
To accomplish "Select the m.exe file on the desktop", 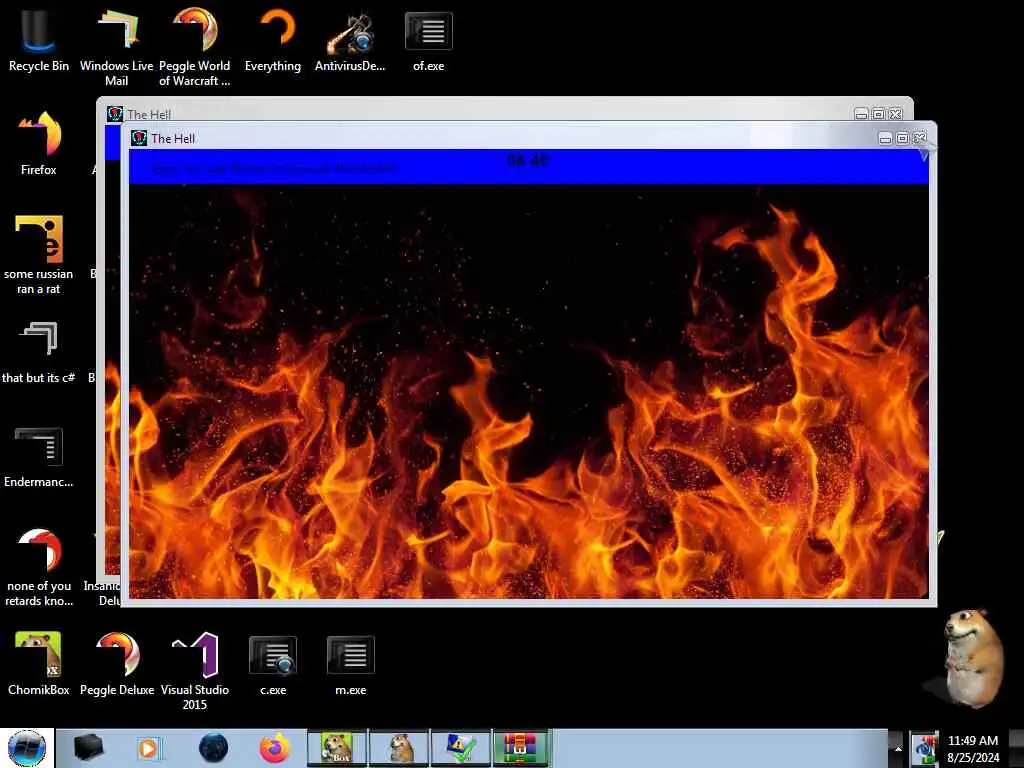I will pyautogui.click(x=351, y=663).
